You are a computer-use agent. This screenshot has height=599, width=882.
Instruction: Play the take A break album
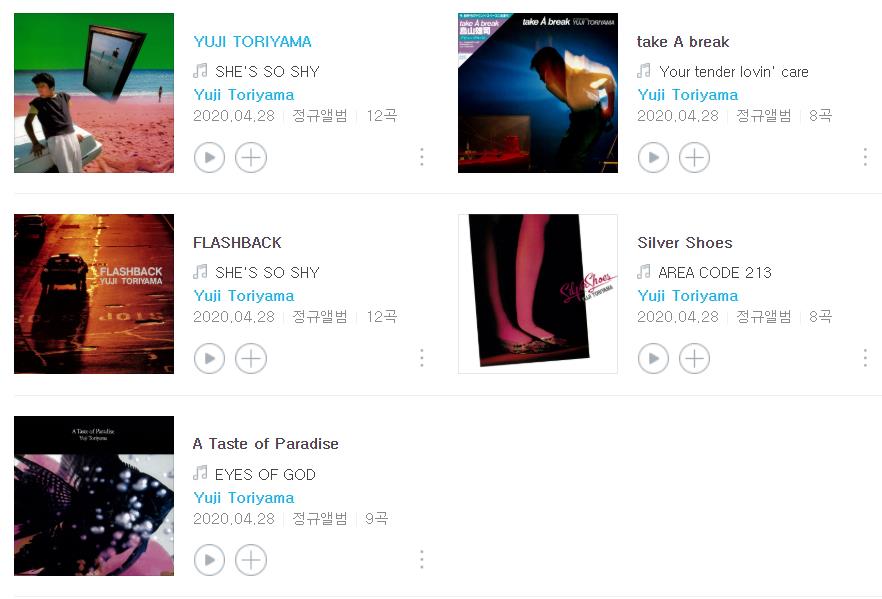point(654,157)
